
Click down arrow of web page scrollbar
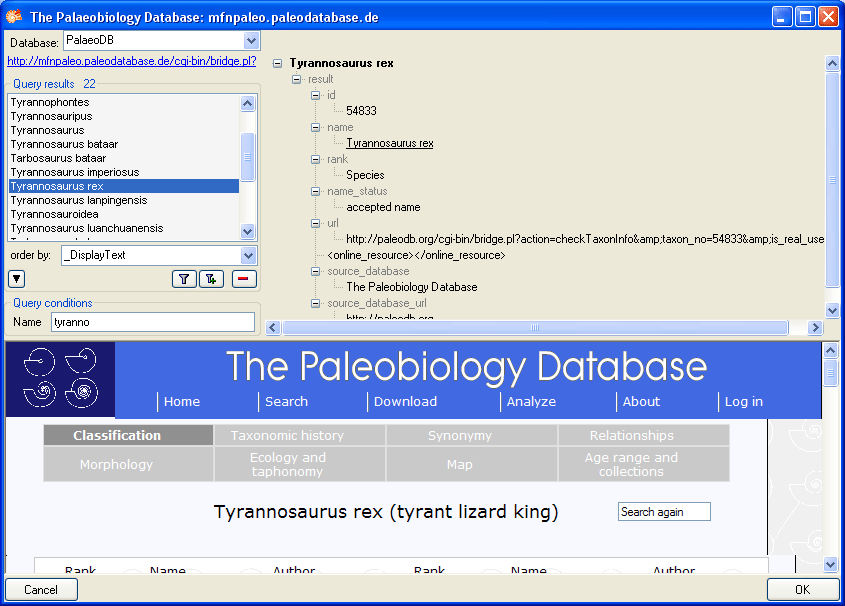click(830, 565)
